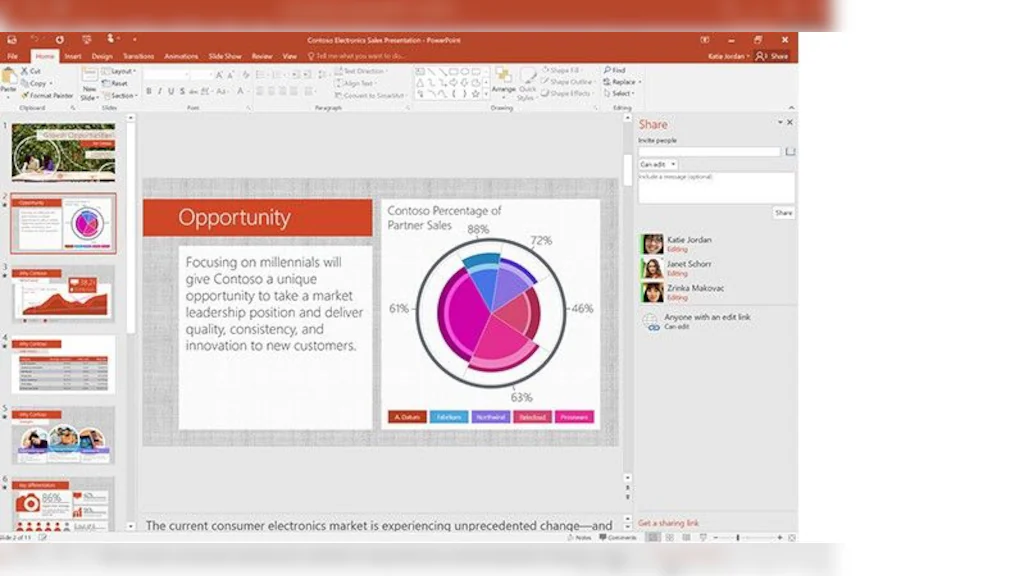Click the Cut scissors command
Viewport: 1024px width, 576px height.
[x=31, y=71]
